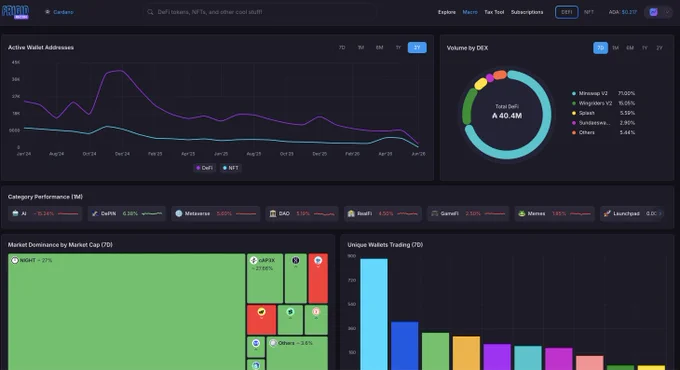This screenshot has height=370, width=680.
Task: Open the Metaverse category chip
Action: [x=216, y=213]
